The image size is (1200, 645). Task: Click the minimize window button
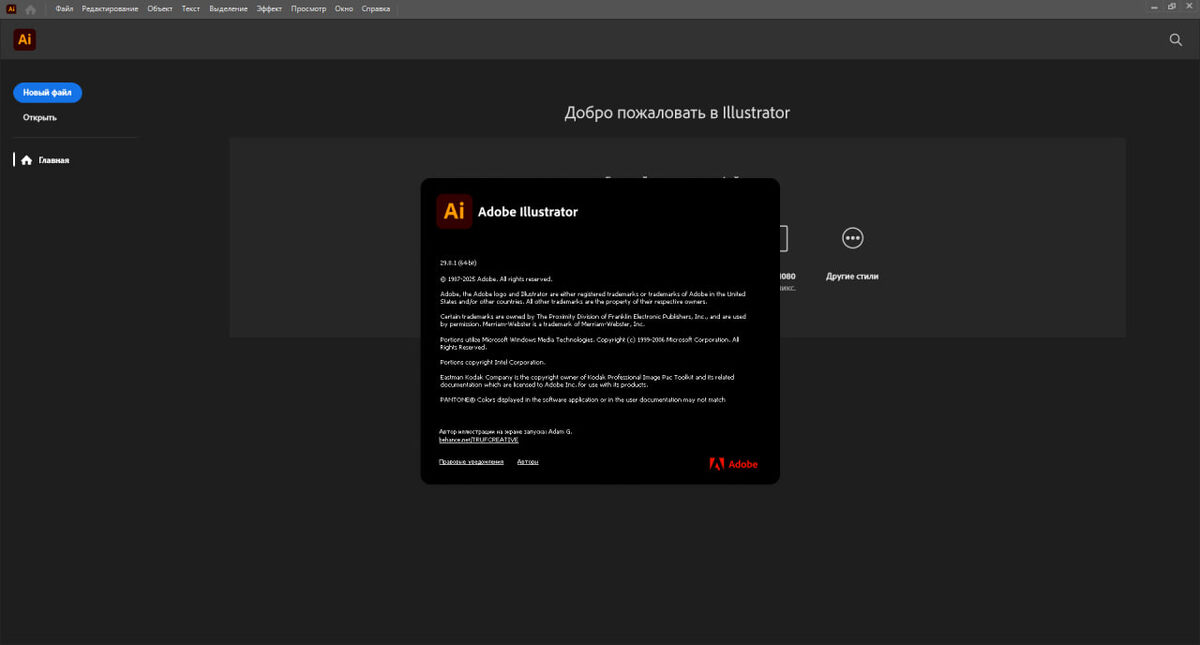coord(1154,6)
